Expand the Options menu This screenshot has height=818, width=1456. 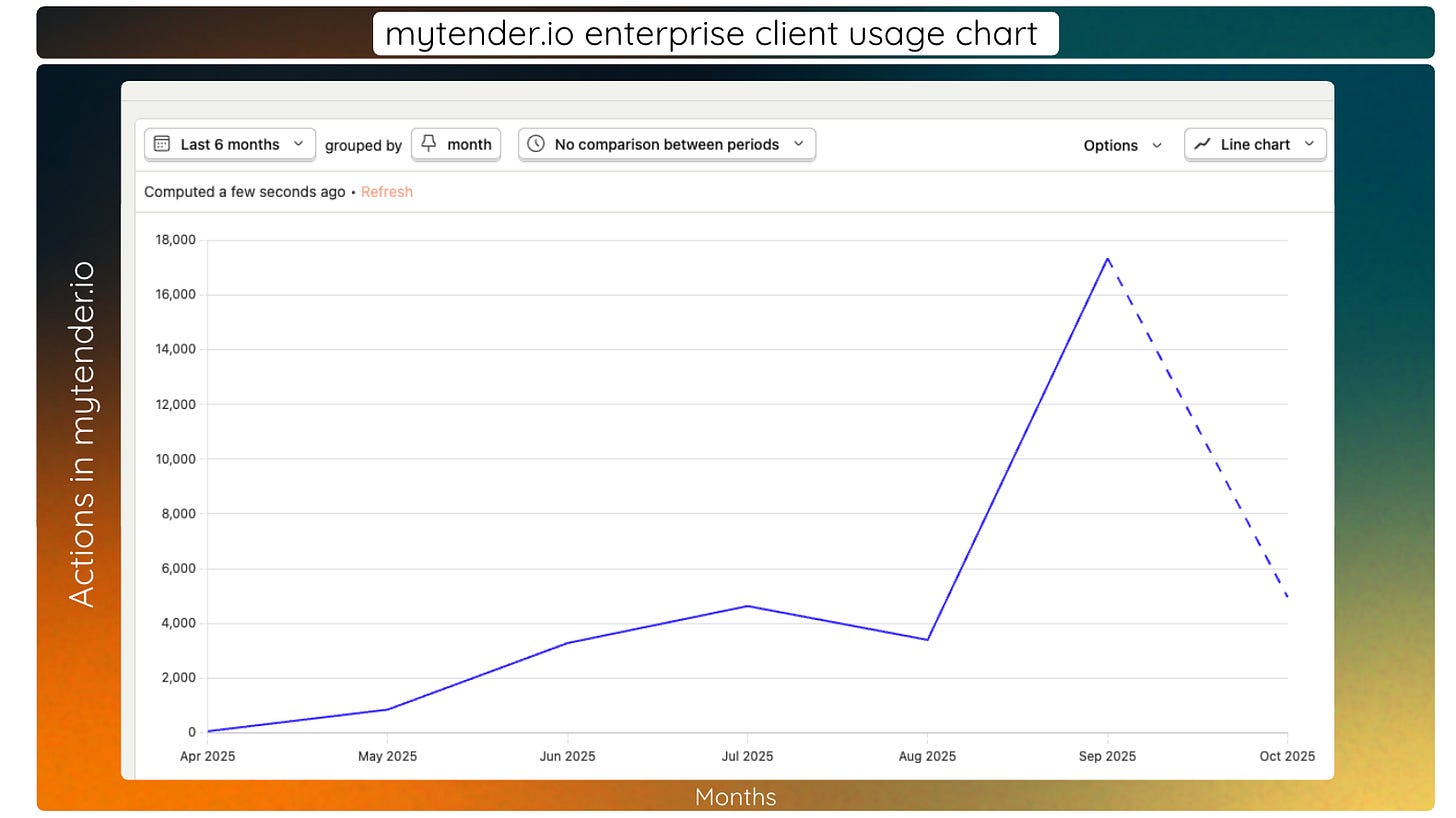pos(1123,145)
